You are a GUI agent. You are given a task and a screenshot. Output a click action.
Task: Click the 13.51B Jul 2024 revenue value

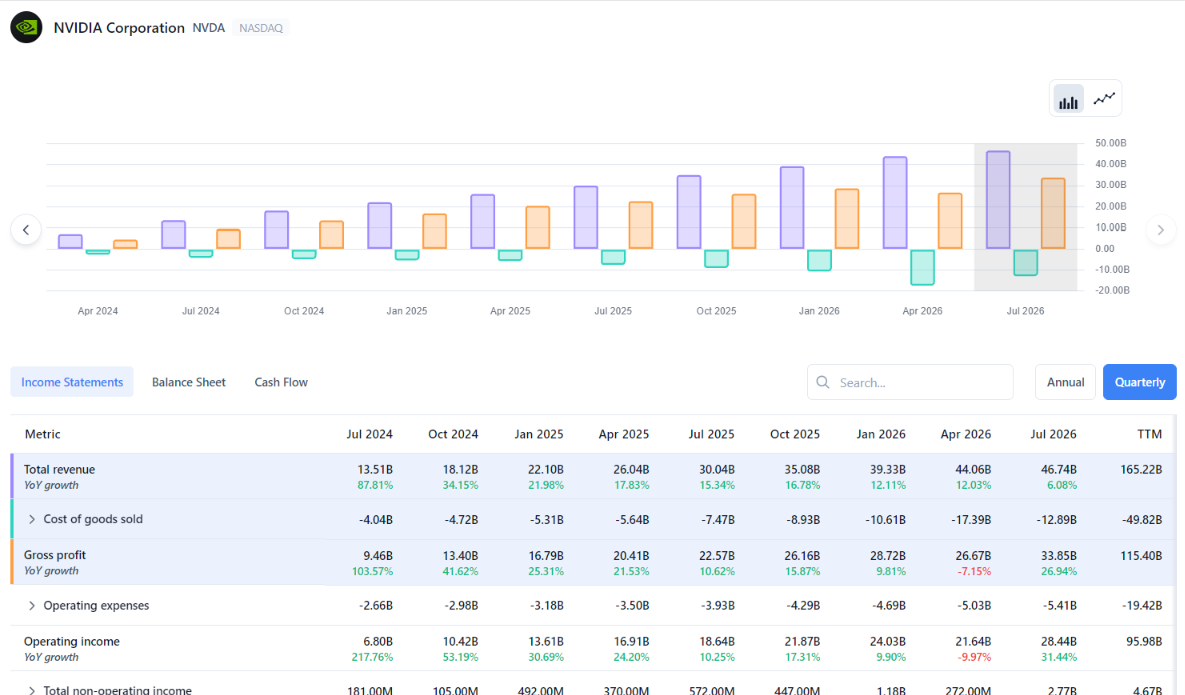pyautogui.click(x=375, y=469)
